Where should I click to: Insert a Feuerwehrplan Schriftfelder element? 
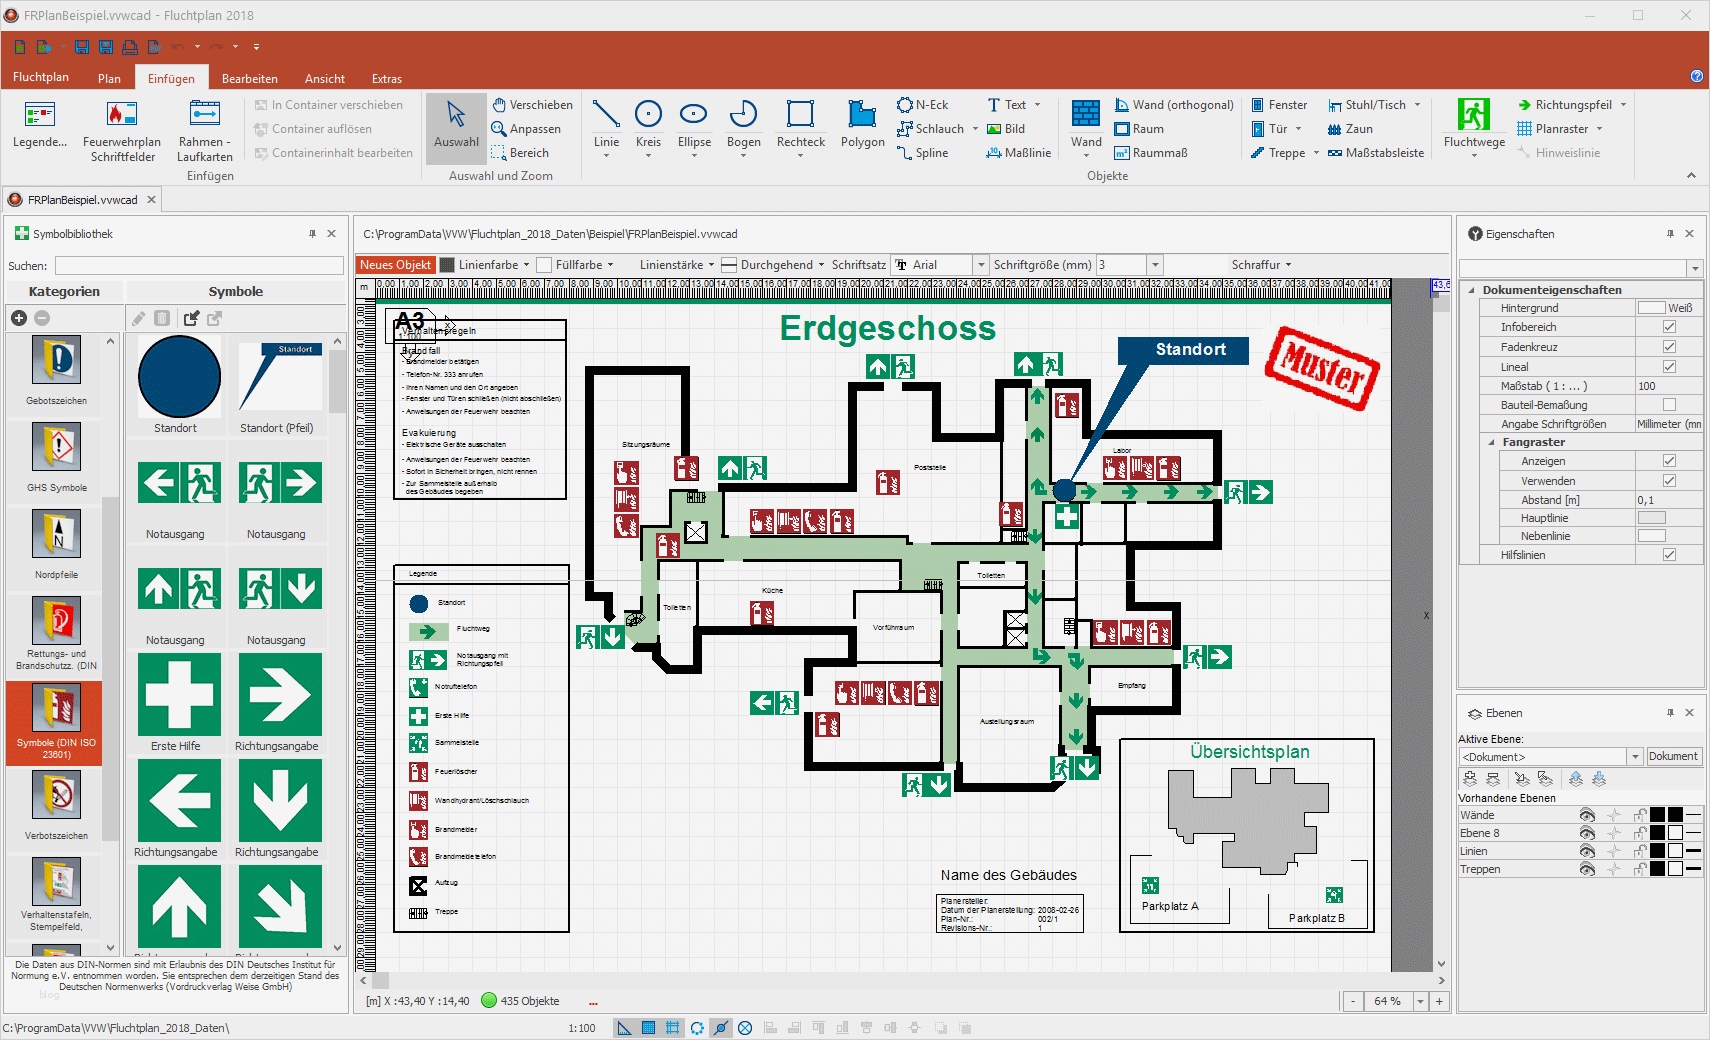(122, 130)
